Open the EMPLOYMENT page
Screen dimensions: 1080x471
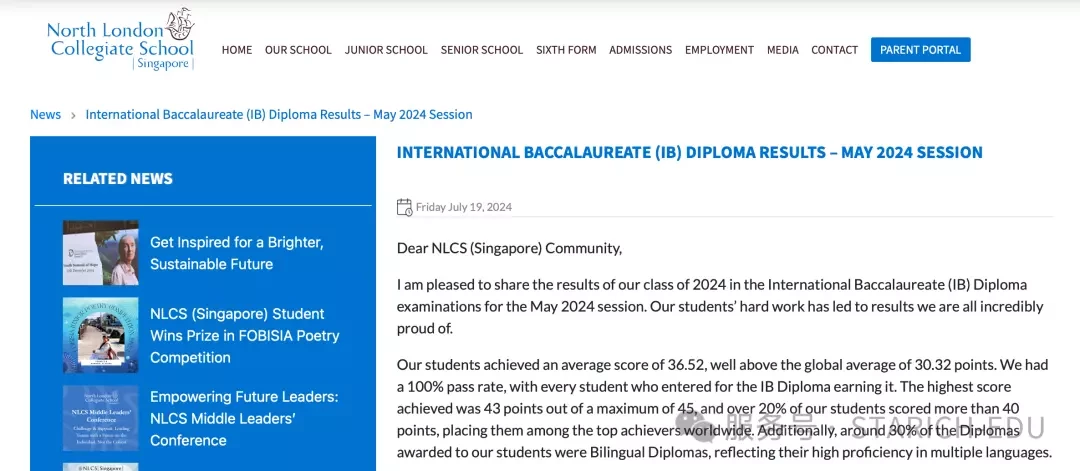tap(719, 50)
